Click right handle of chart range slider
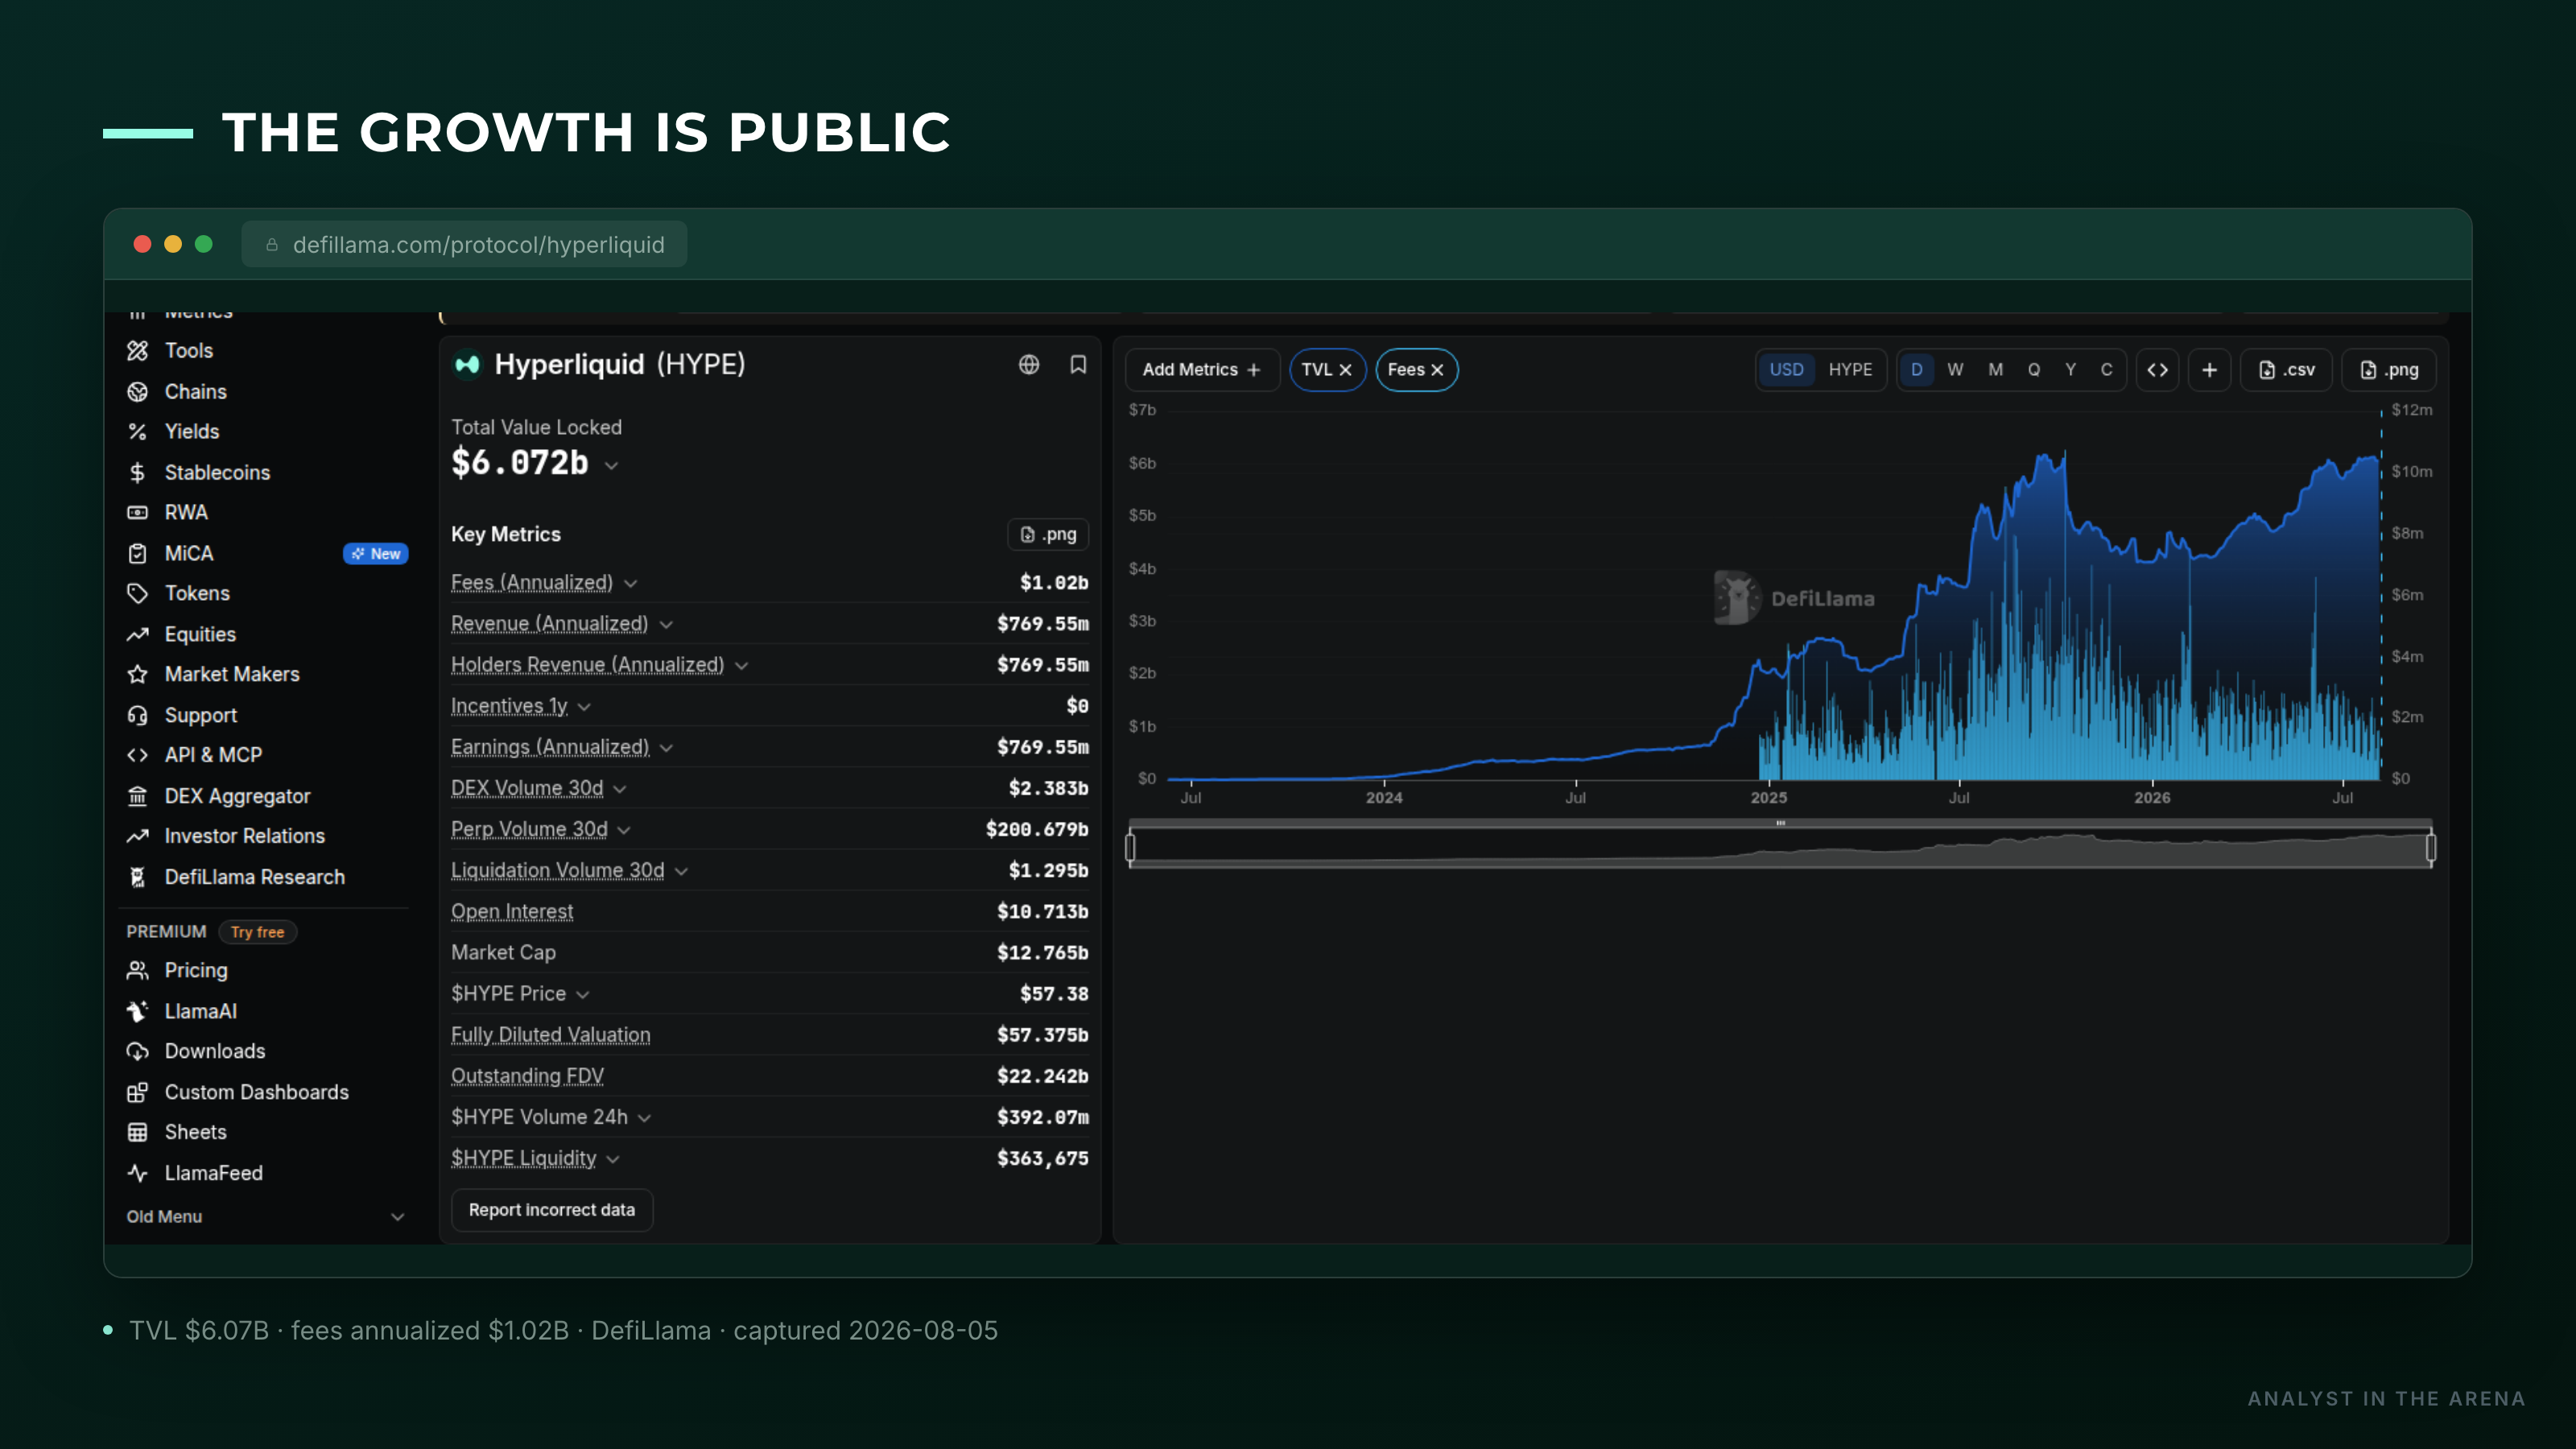 tap(2431, 848)
